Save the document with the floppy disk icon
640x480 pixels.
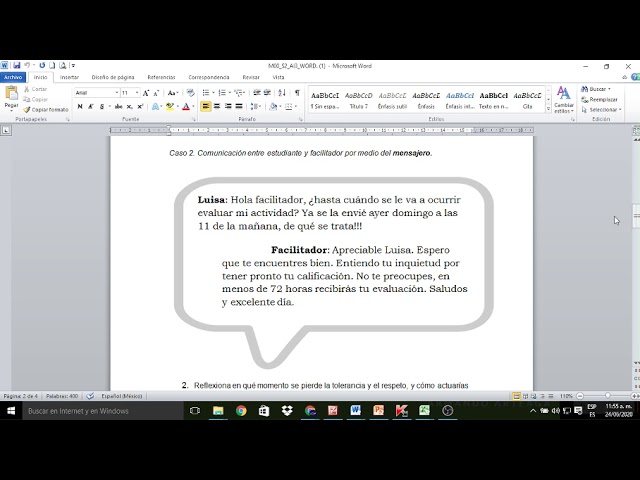point(17,65)
